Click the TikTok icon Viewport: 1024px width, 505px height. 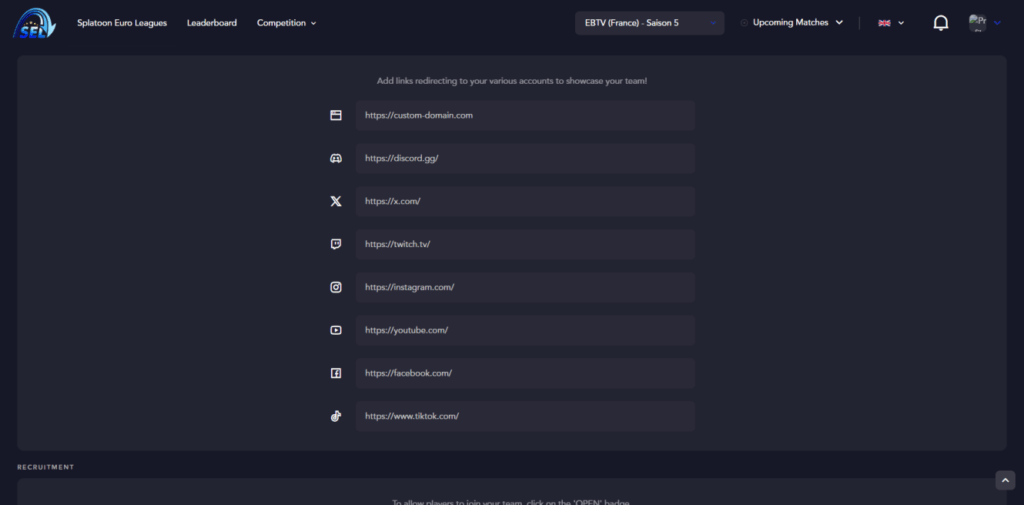(336, 416)
